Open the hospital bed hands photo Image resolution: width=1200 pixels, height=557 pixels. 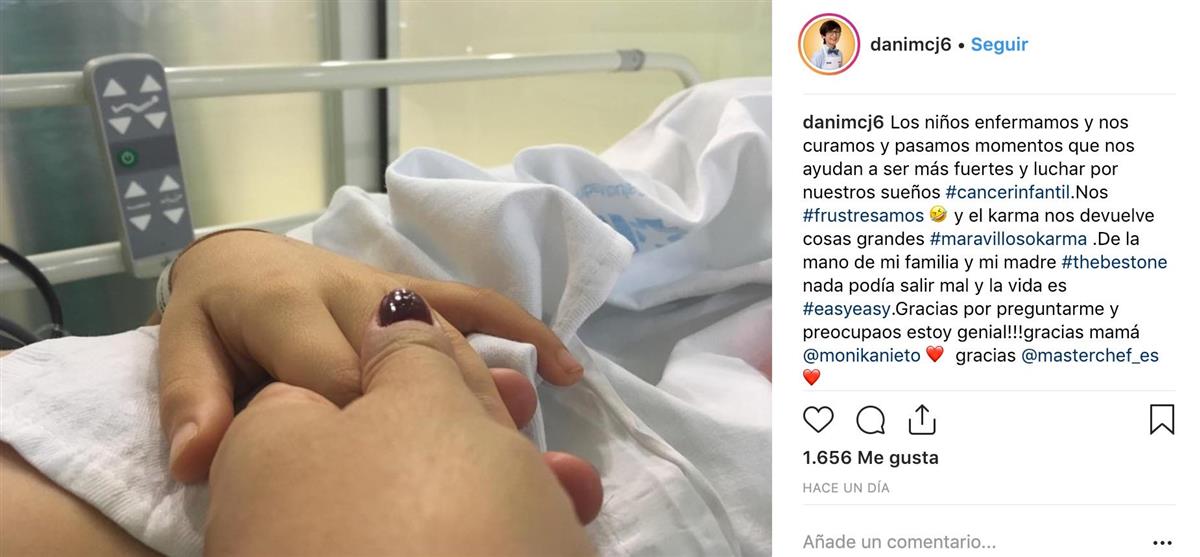pos(386,278)
